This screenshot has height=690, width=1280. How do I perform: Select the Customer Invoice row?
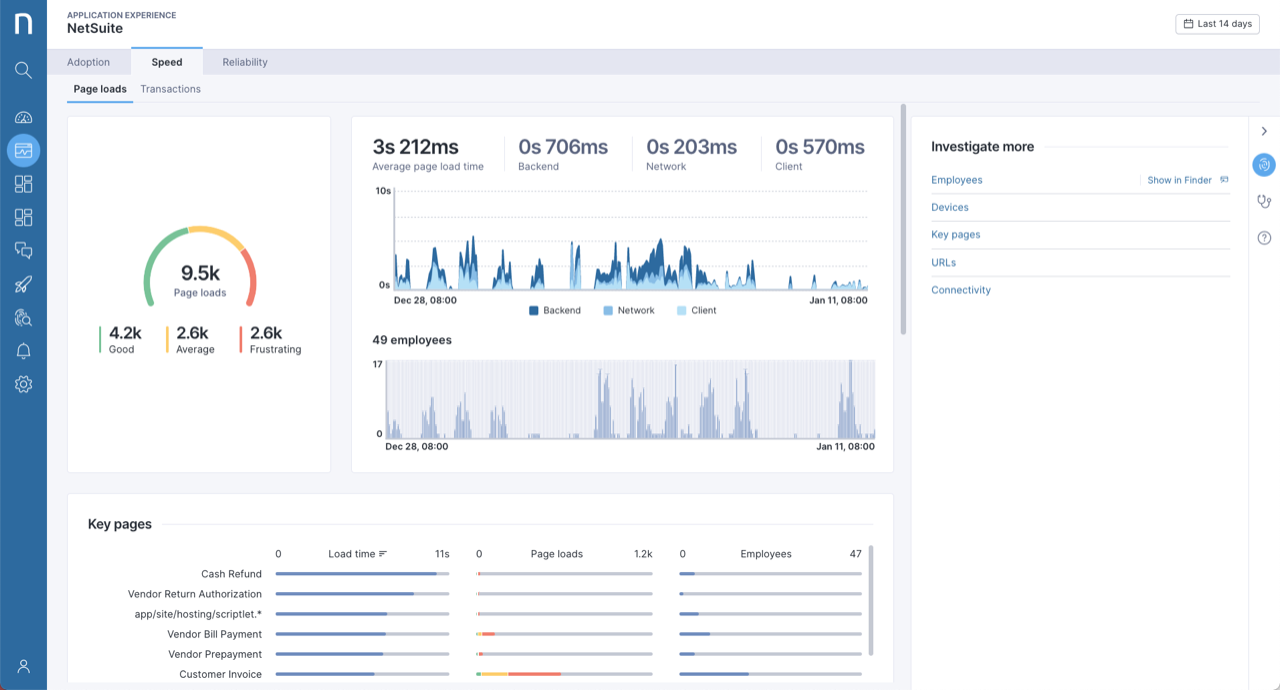tap(475, 674)
